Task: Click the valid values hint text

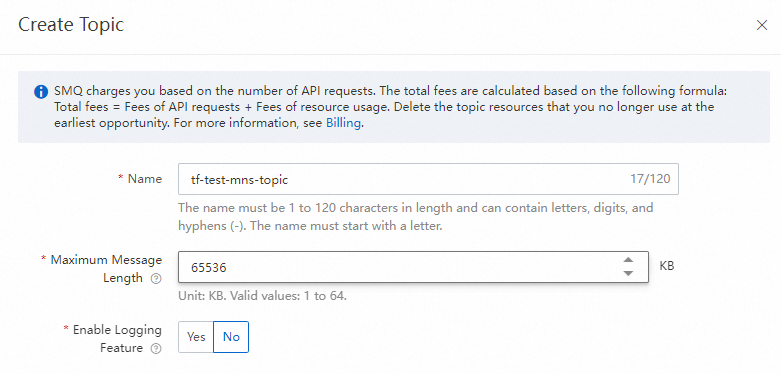Action: 262,296
